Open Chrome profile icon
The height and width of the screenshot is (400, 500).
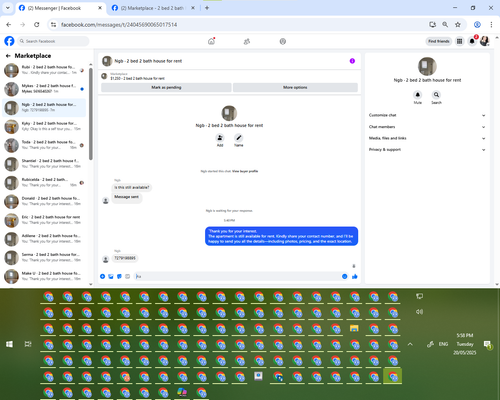tap(477, 25)
